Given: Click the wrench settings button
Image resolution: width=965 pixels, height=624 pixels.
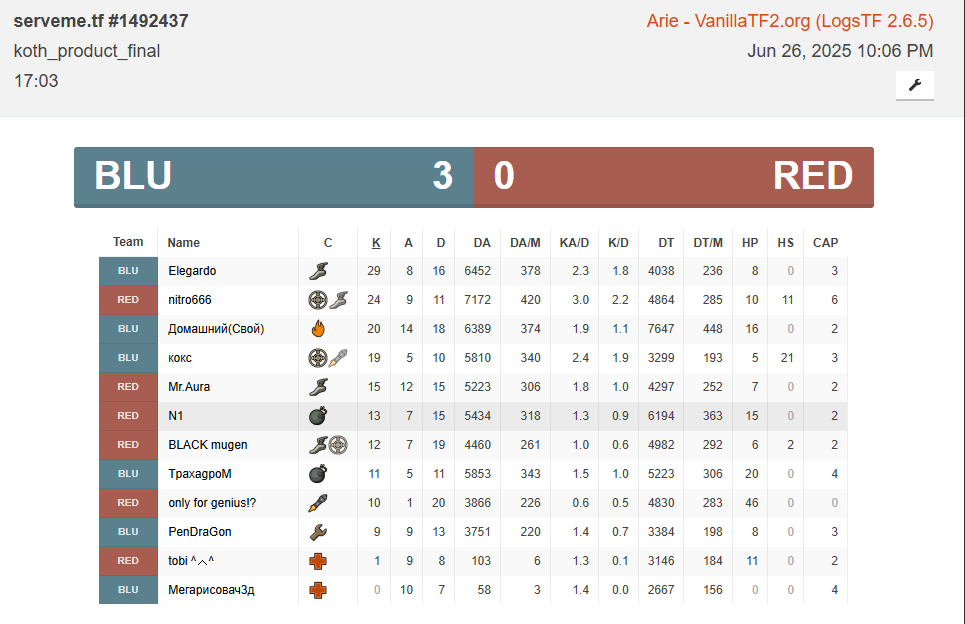Looking at the screenshot, I should point(914,86).
